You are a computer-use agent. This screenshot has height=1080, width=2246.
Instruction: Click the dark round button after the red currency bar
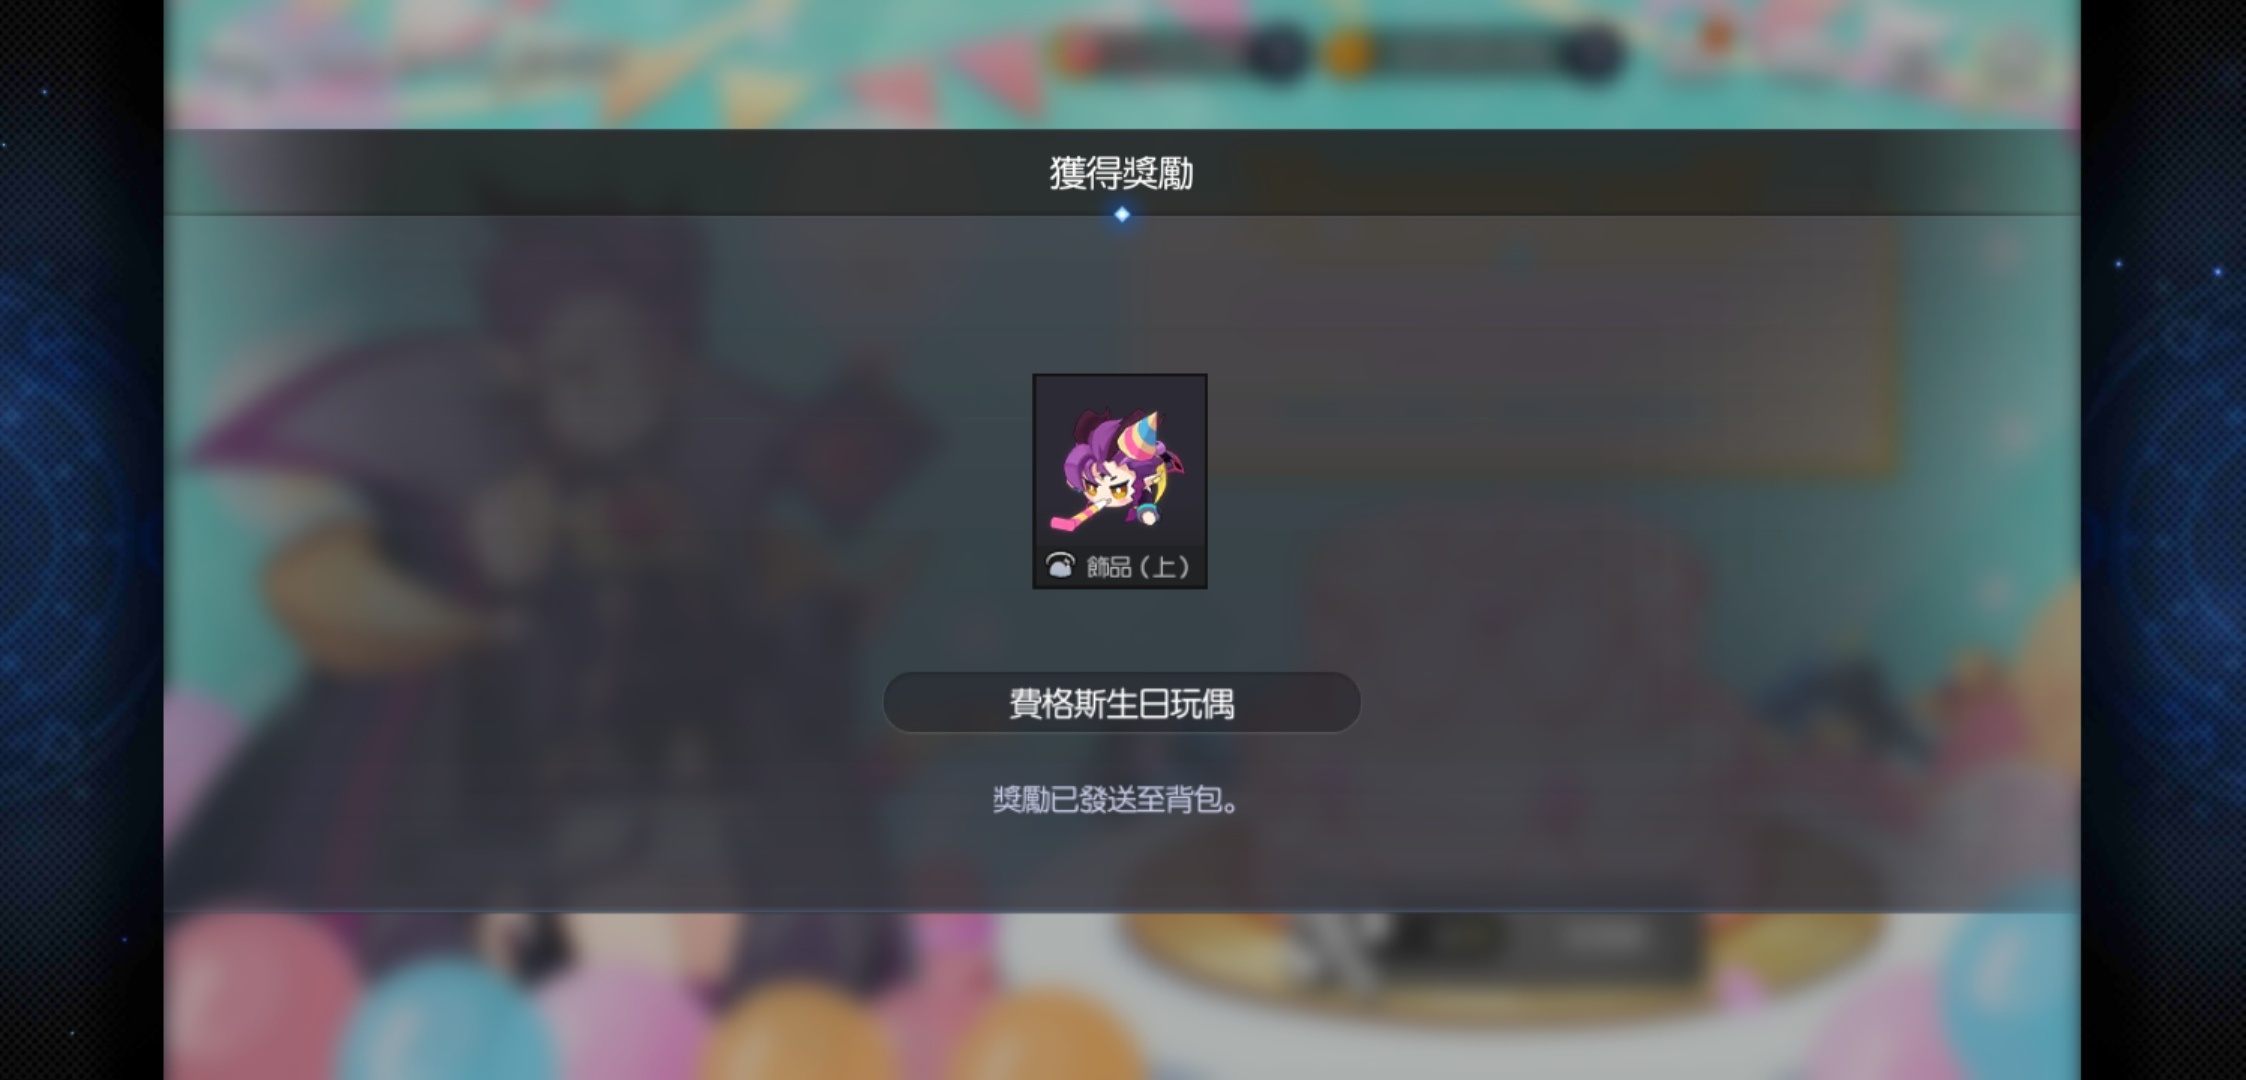1276,53
